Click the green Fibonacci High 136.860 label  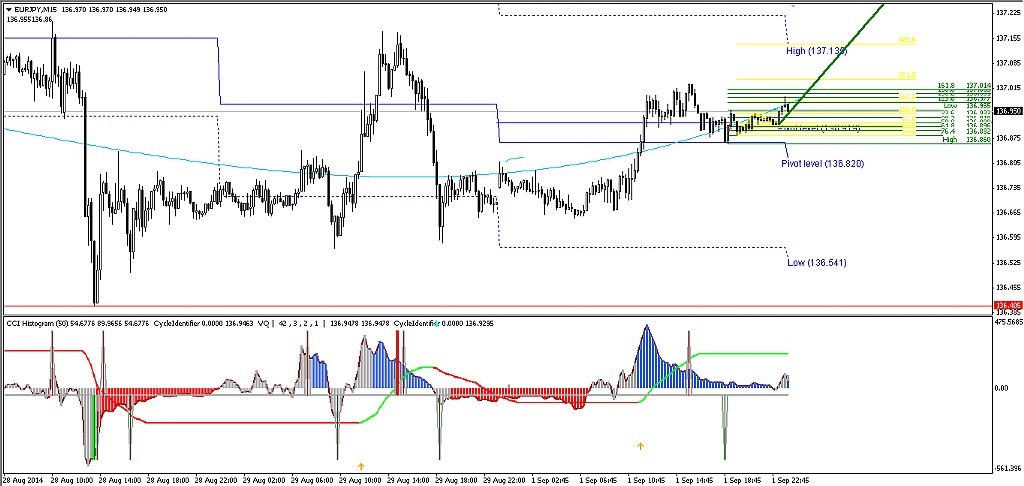click(967, 140)
